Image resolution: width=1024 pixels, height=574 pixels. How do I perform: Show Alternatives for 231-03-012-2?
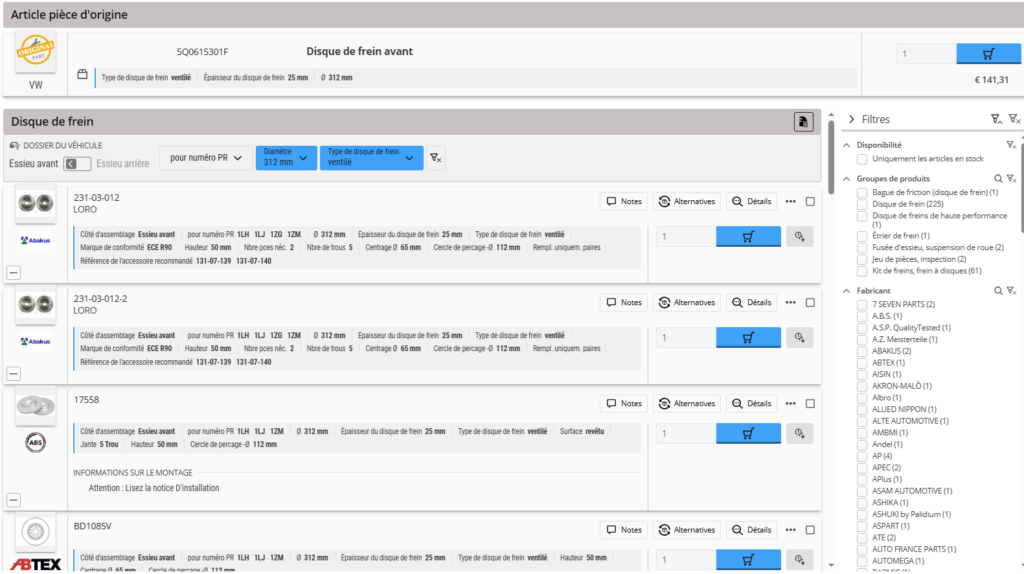[x=687, y=303]
